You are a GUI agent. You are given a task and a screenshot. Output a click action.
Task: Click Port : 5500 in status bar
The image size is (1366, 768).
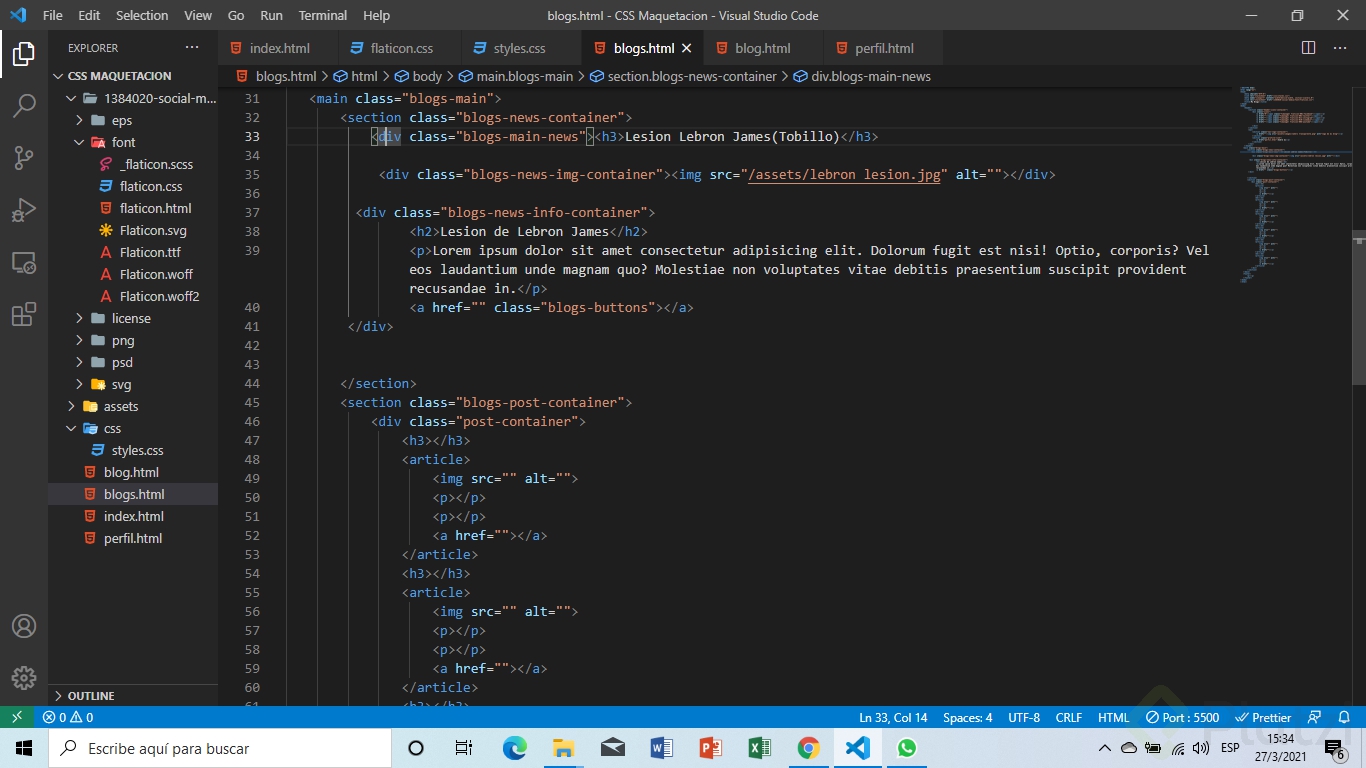coord(1183,717)
